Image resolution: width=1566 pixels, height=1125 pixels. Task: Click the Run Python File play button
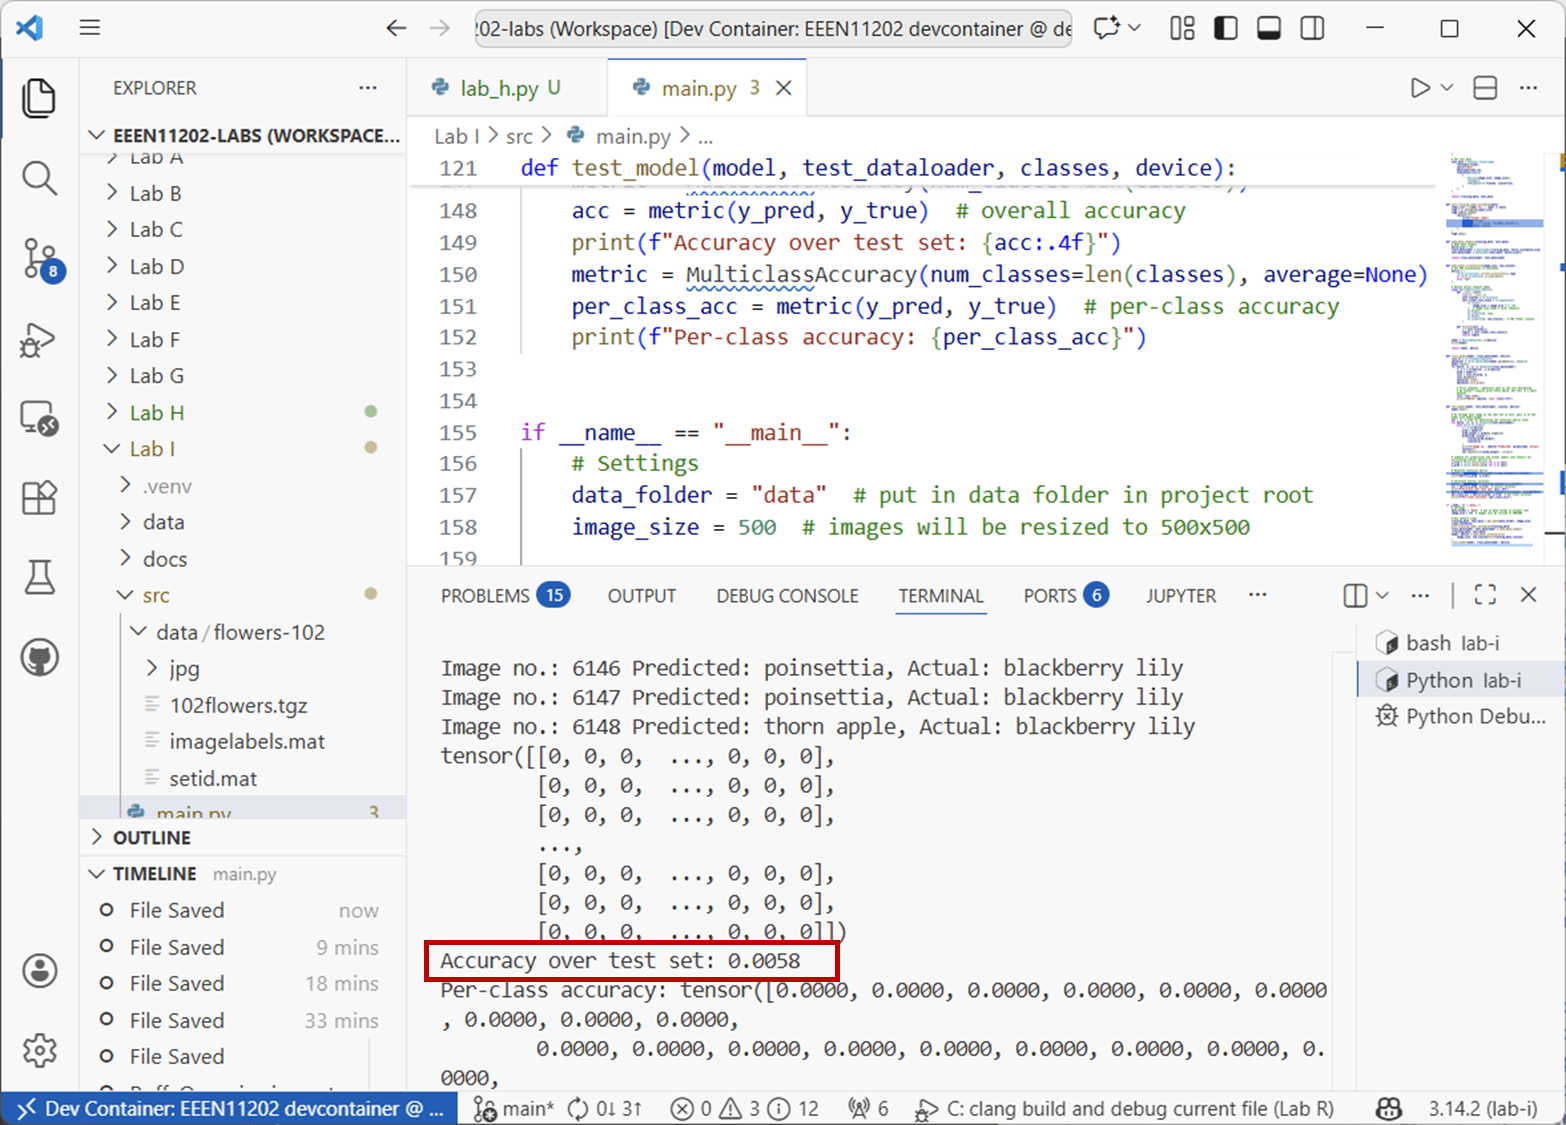[1419, 88]
